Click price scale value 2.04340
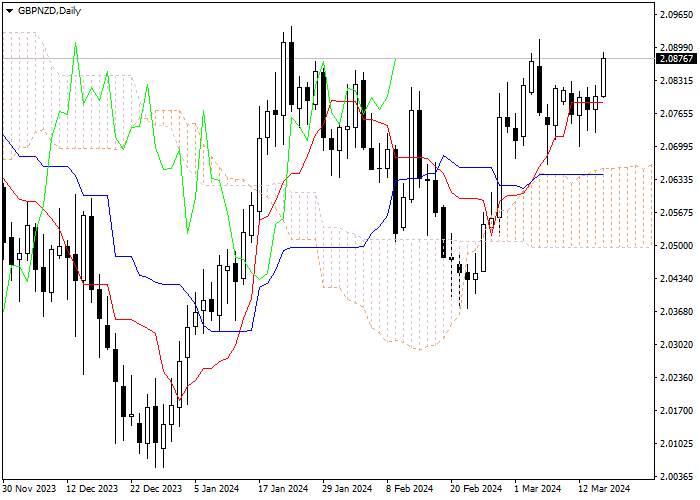The height and width of the screenshot is (500, 700). click(676, 279)
